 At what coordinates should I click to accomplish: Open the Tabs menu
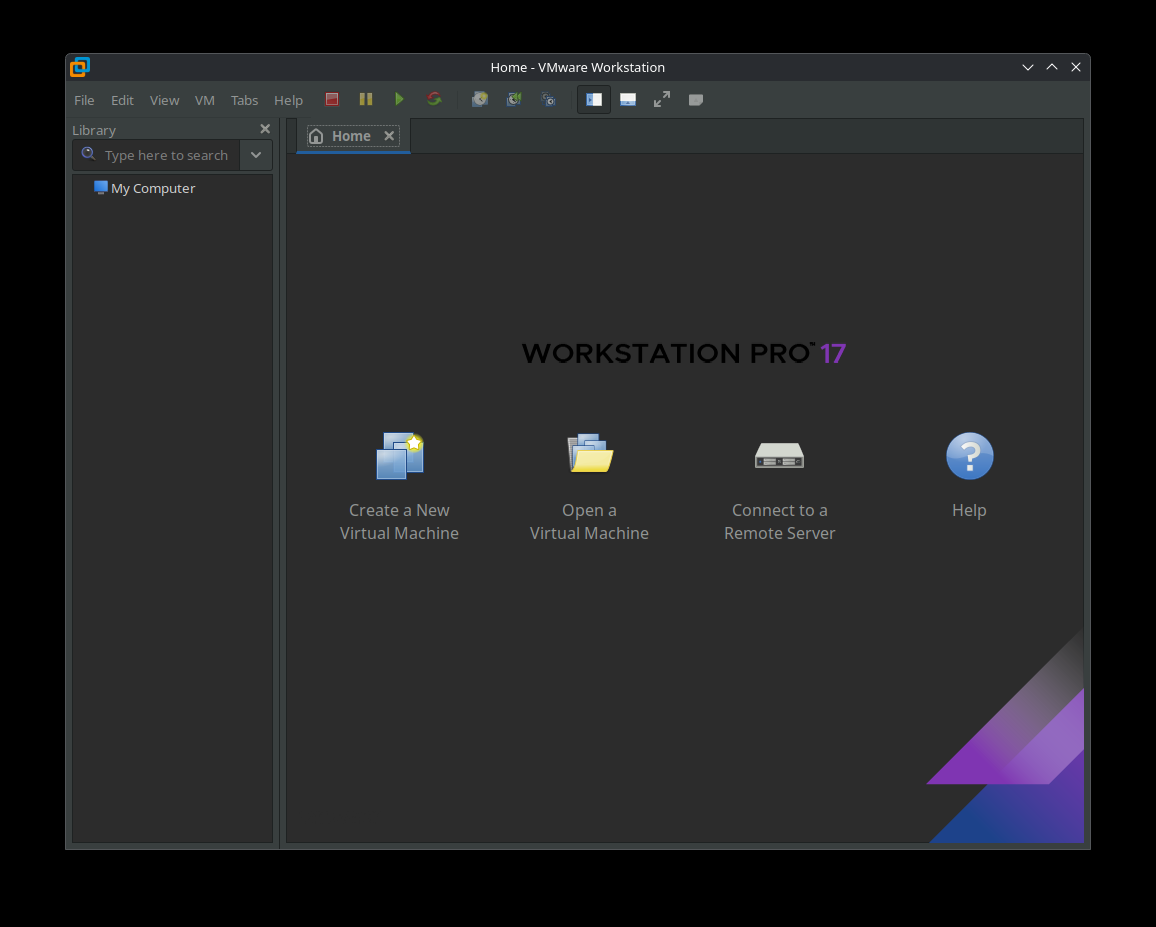point(244,100)
